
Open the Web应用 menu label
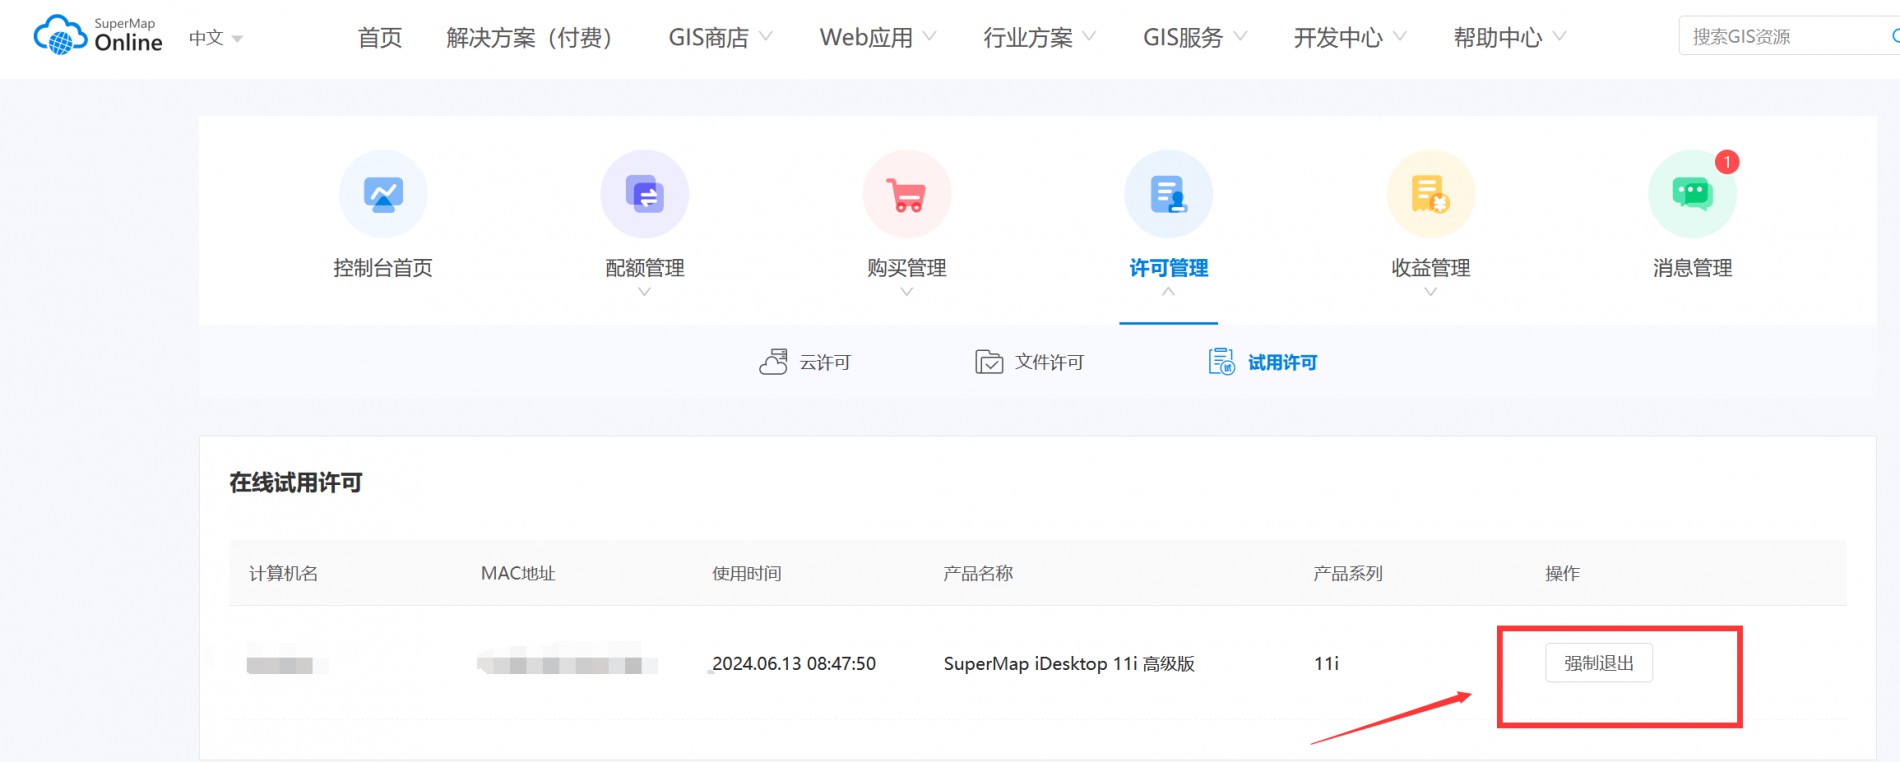pos(866,38)
